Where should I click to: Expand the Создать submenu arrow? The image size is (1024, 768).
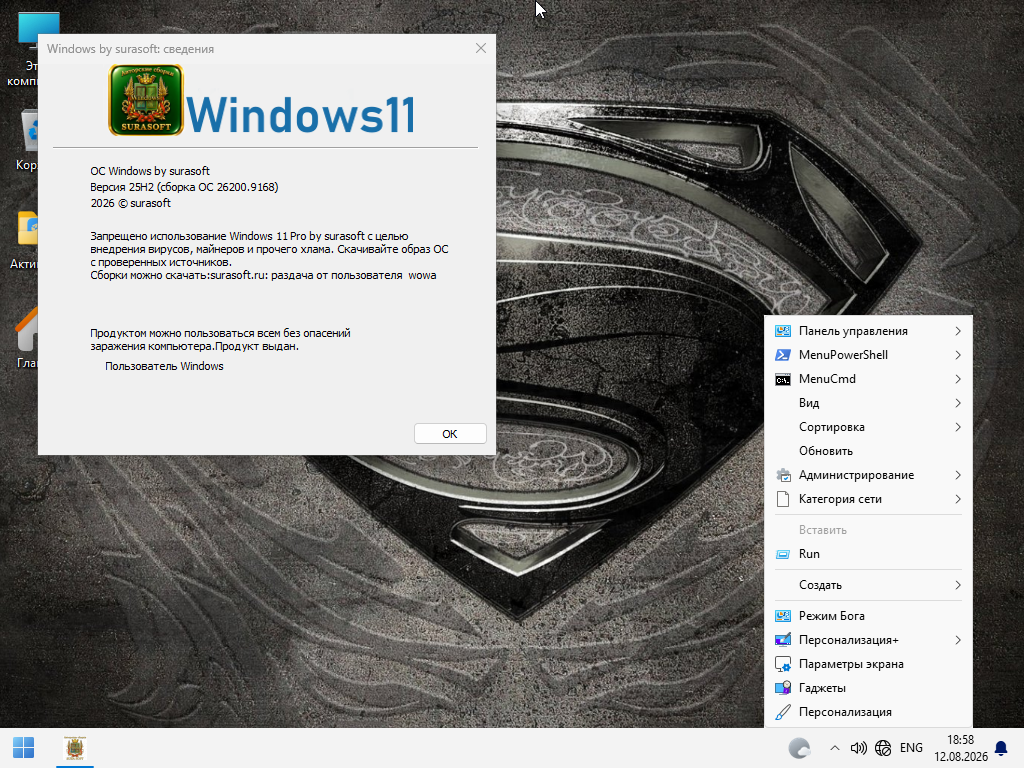coord(957,585)
